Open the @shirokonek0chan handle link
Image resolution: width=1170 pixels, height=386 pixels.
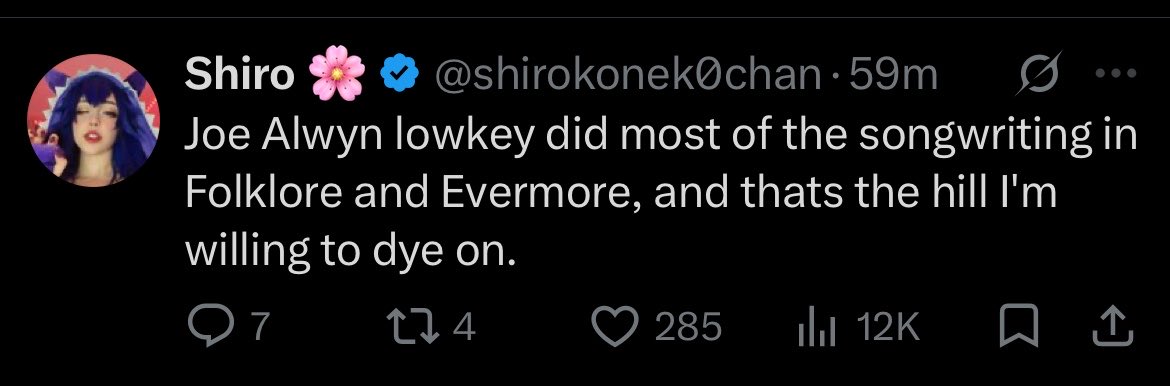pos(629,73)
